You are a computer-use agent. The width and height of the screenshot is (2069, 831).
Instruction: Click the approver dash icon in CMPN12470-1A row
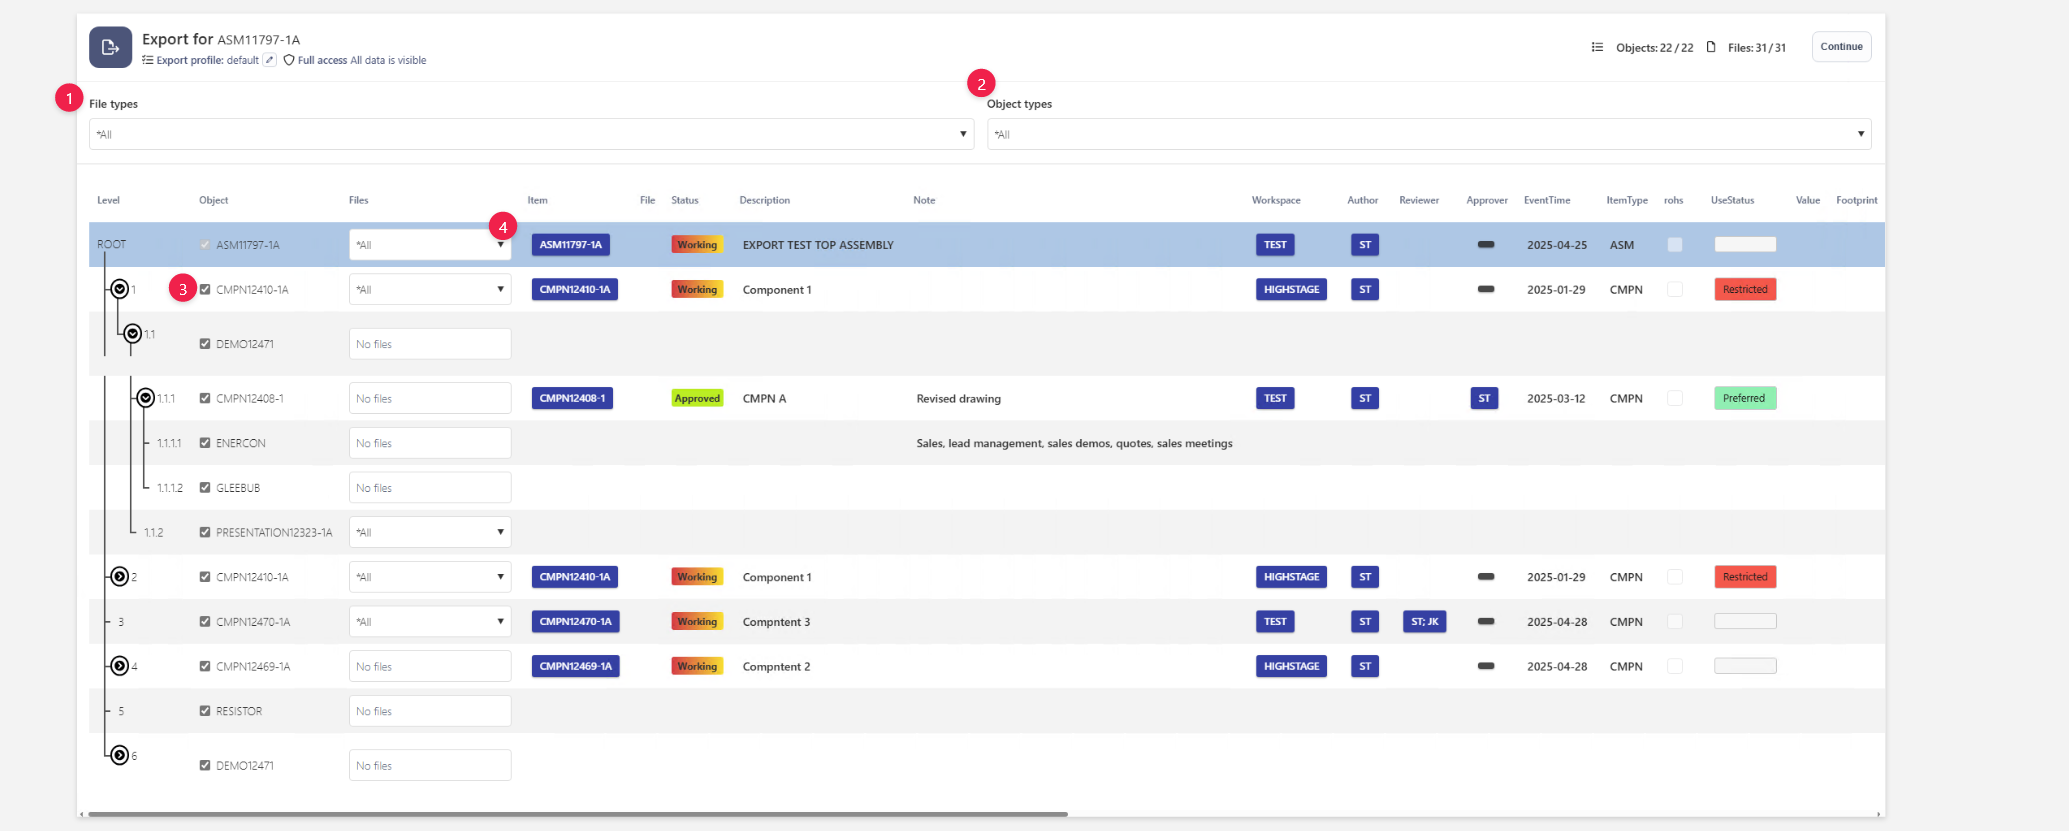(1486, 622)
